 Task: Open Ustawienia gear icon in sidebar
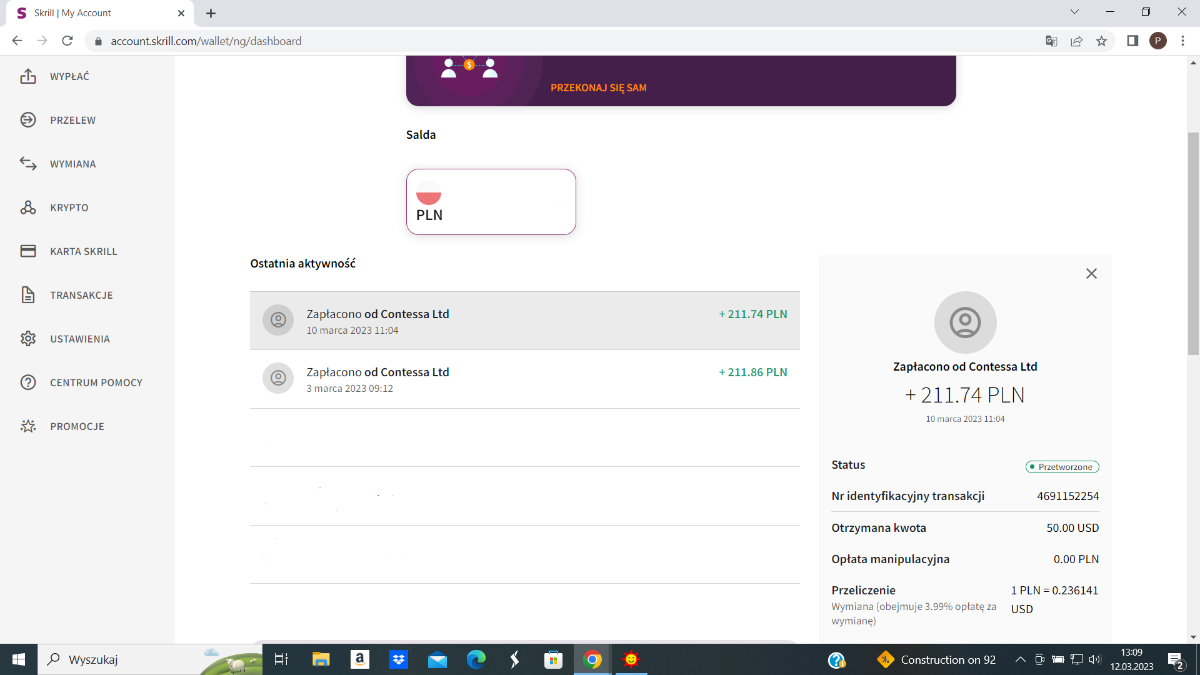pos(29,339)
